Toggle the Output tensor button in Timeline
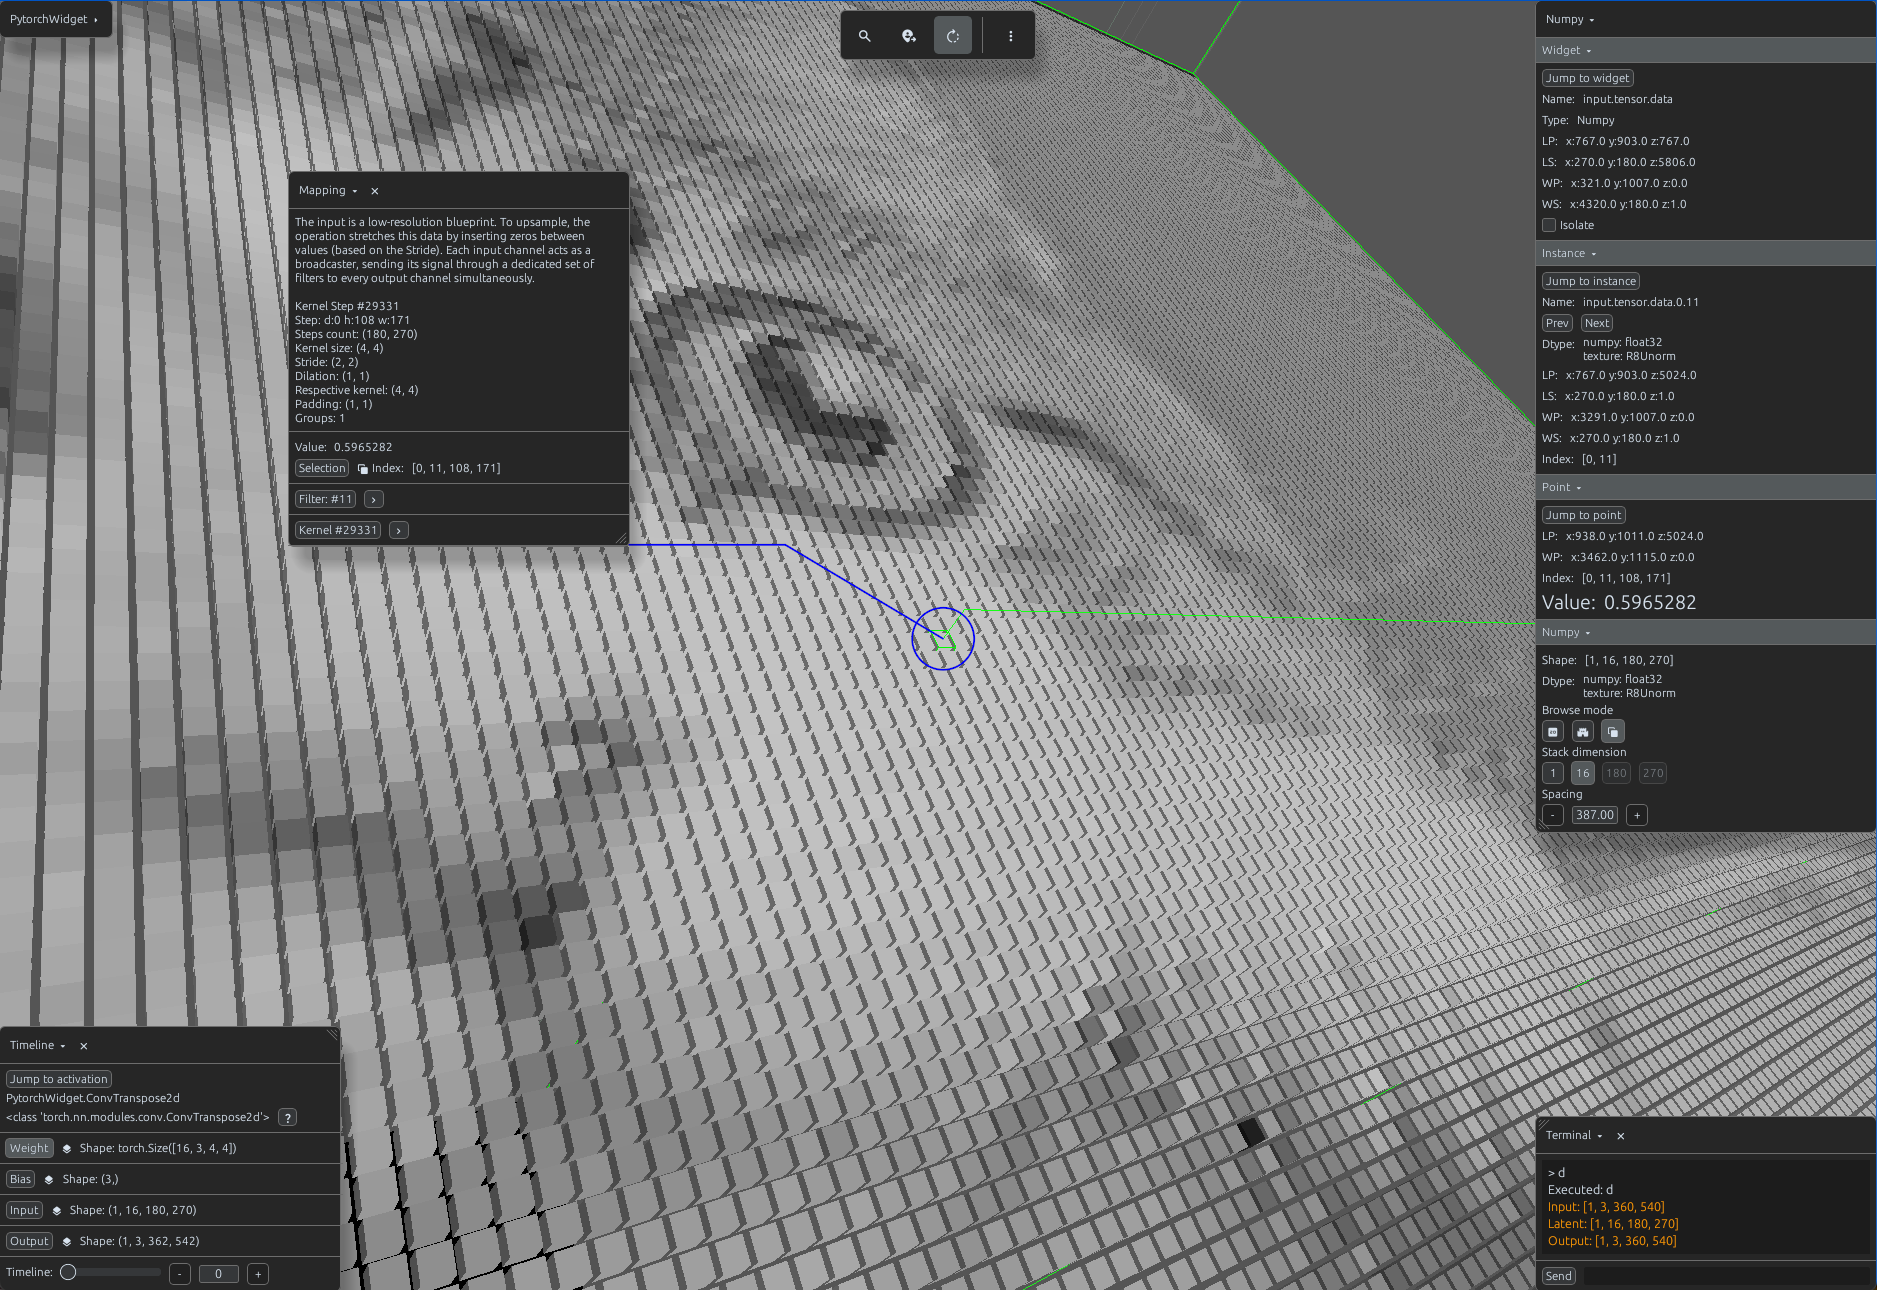This screenshot has height=1290, width=1877. pos(29,1242)
